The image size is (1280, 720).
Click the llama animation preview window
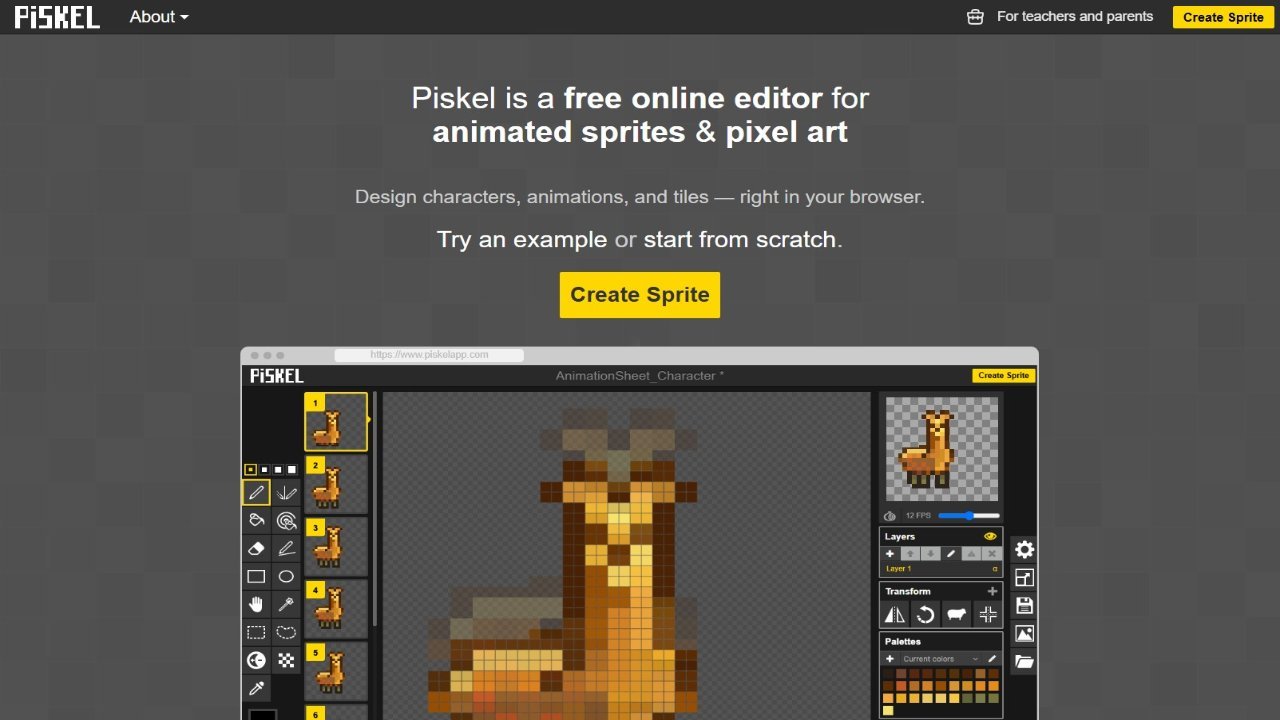[x=942, y=449]
